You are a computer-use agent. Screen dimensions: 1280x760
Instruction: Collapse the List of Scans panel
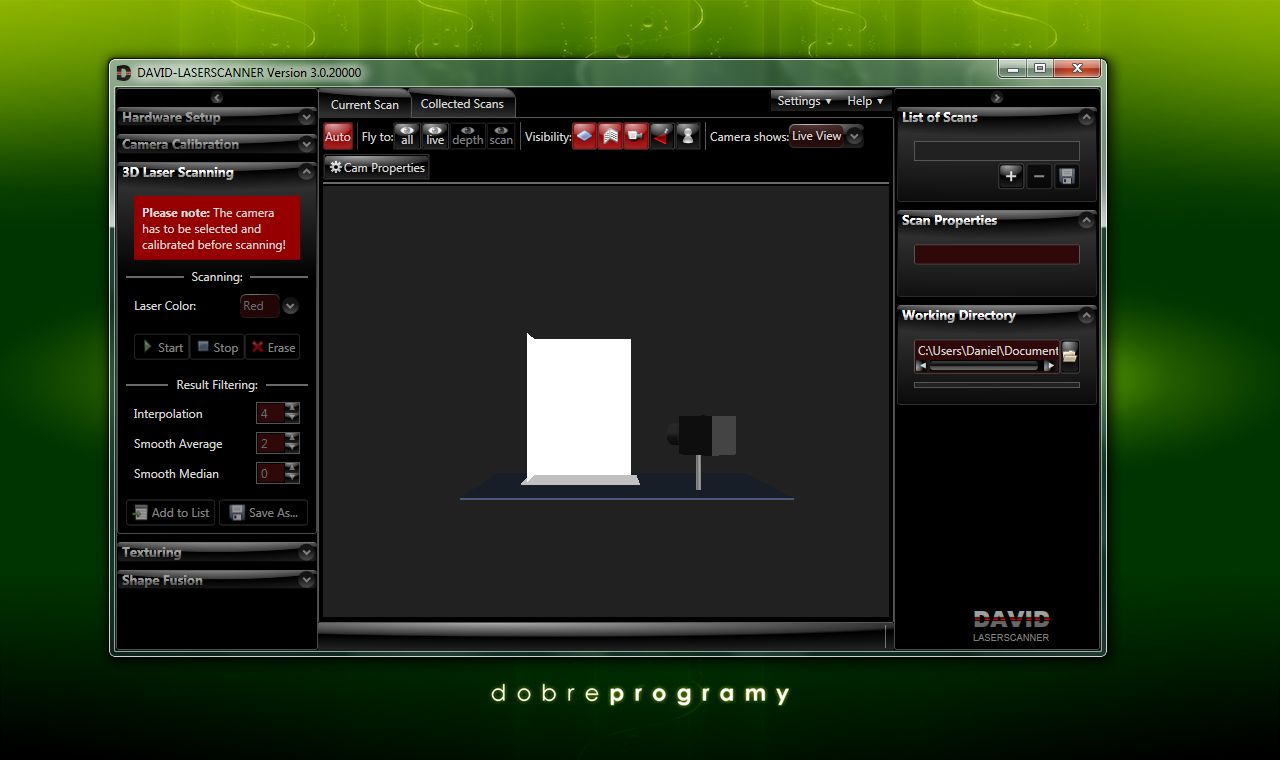pos(1086,117)
